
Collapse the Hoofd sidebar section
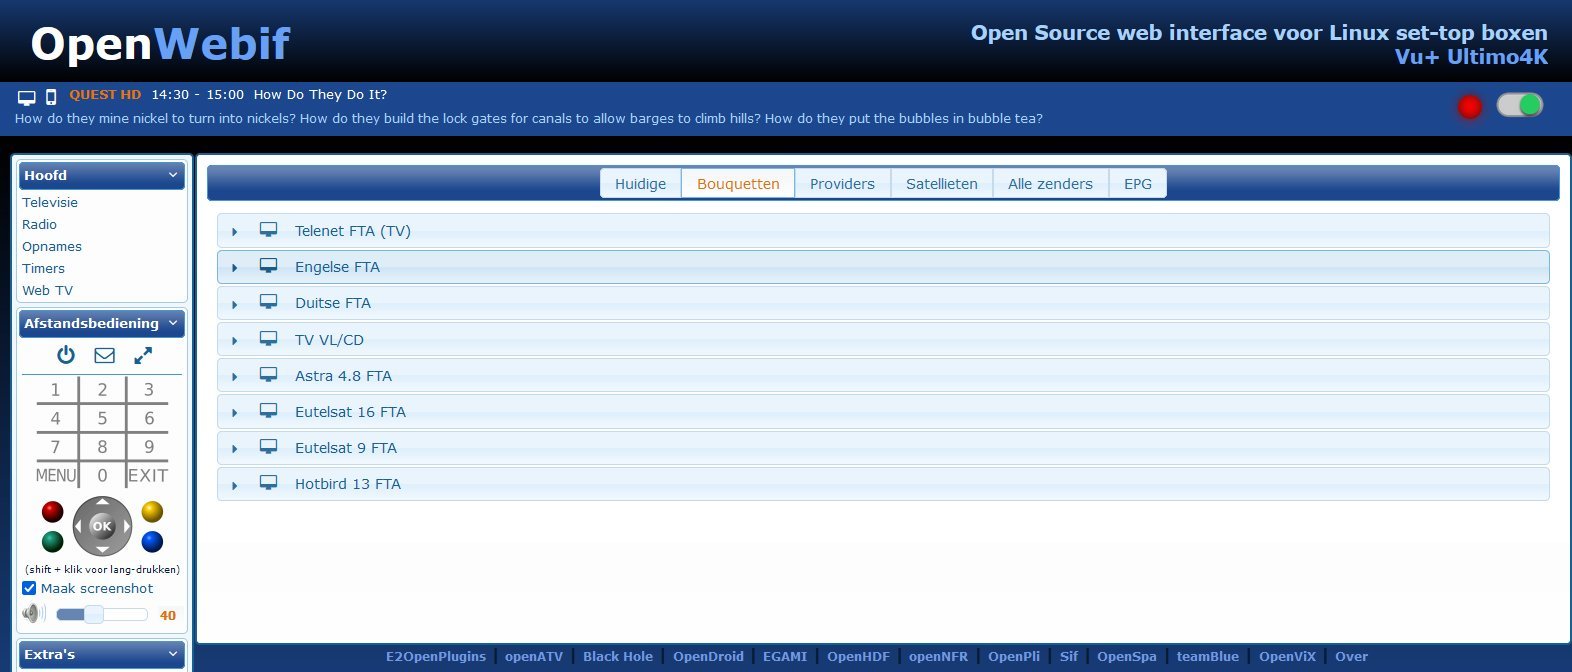point(173,175)
